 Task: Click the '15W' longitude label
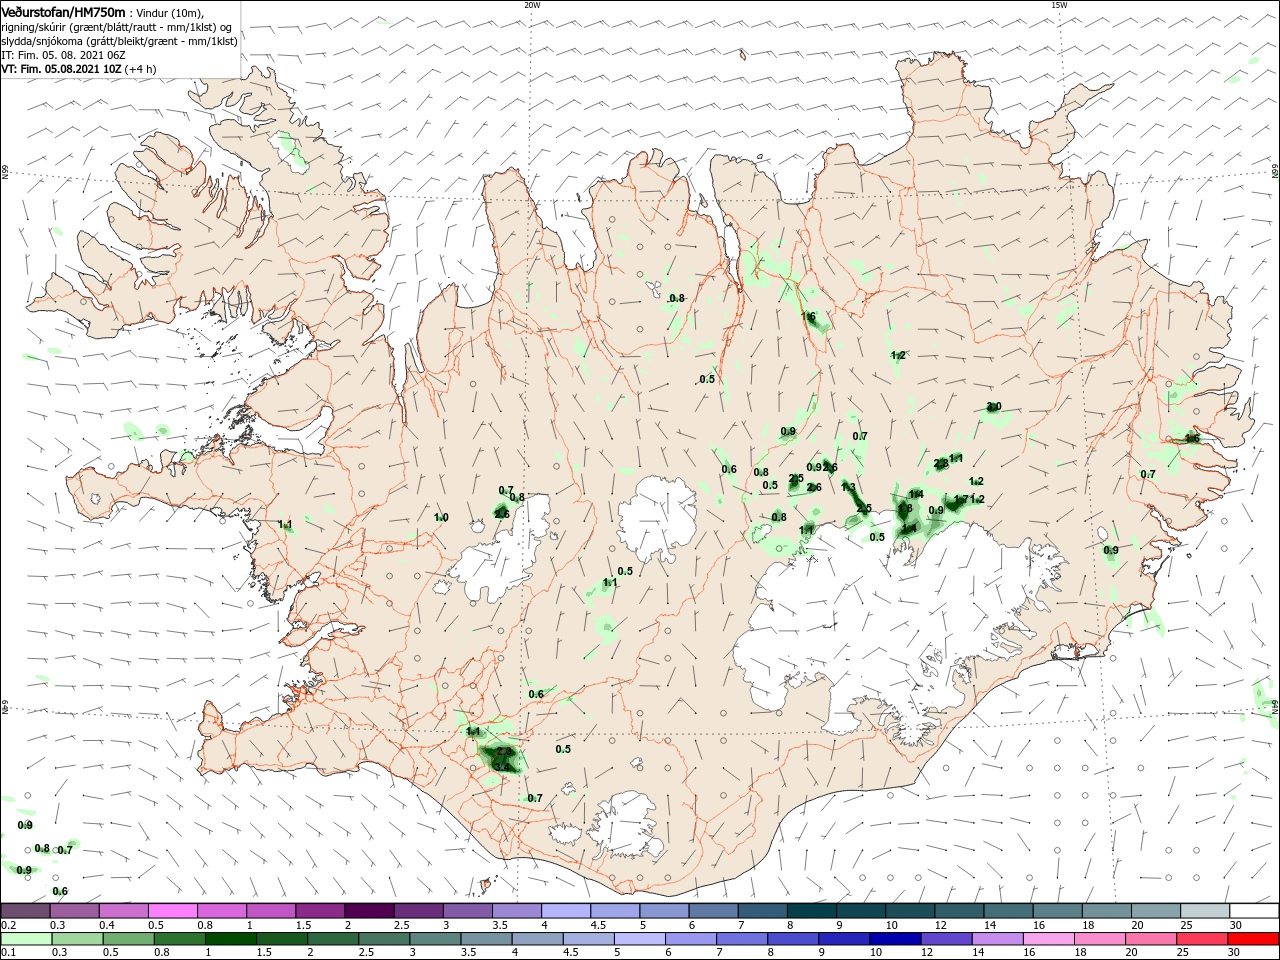(x=1059, y=5)
